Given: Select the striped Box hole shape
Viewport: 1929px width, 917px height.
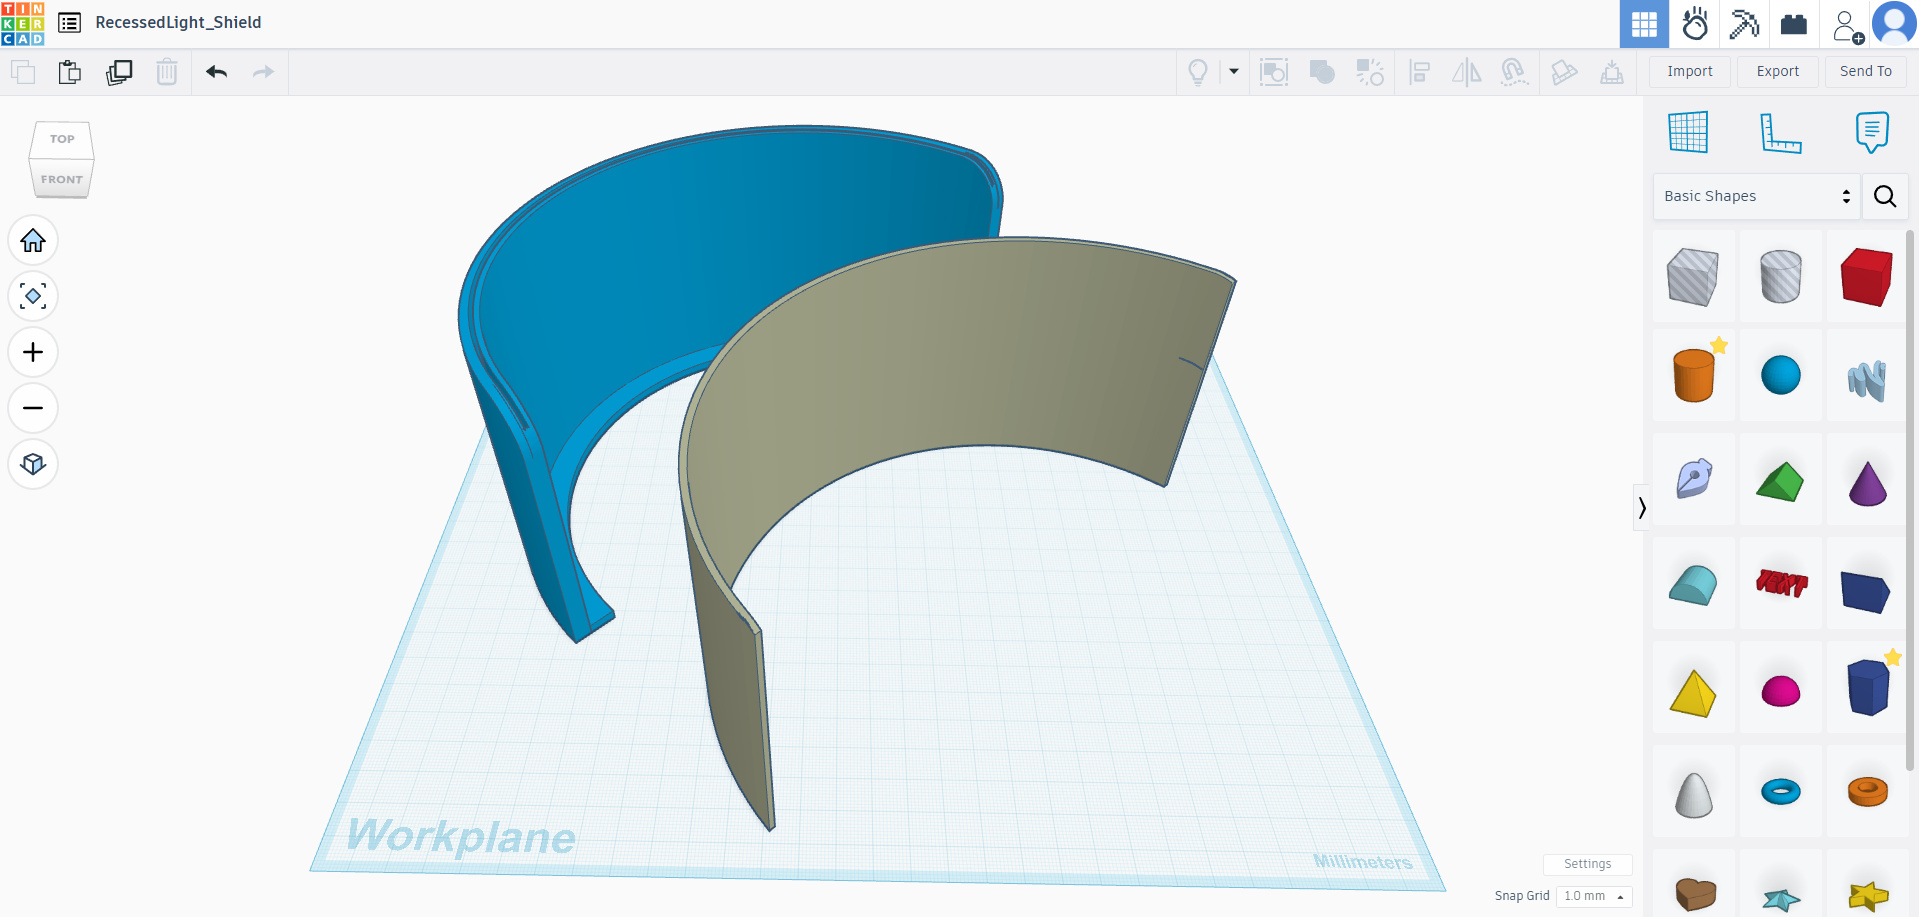Looking at the screenshot, I should [x=1694, y=276].
